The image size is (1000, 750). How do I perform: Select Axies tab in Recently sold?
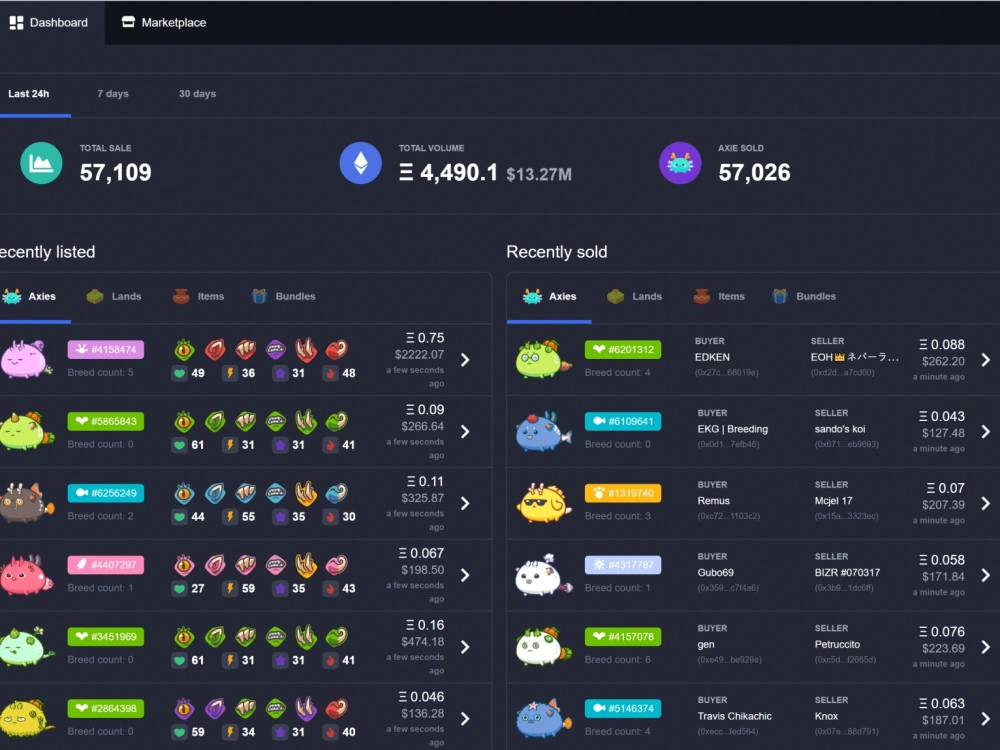point(550,297)
